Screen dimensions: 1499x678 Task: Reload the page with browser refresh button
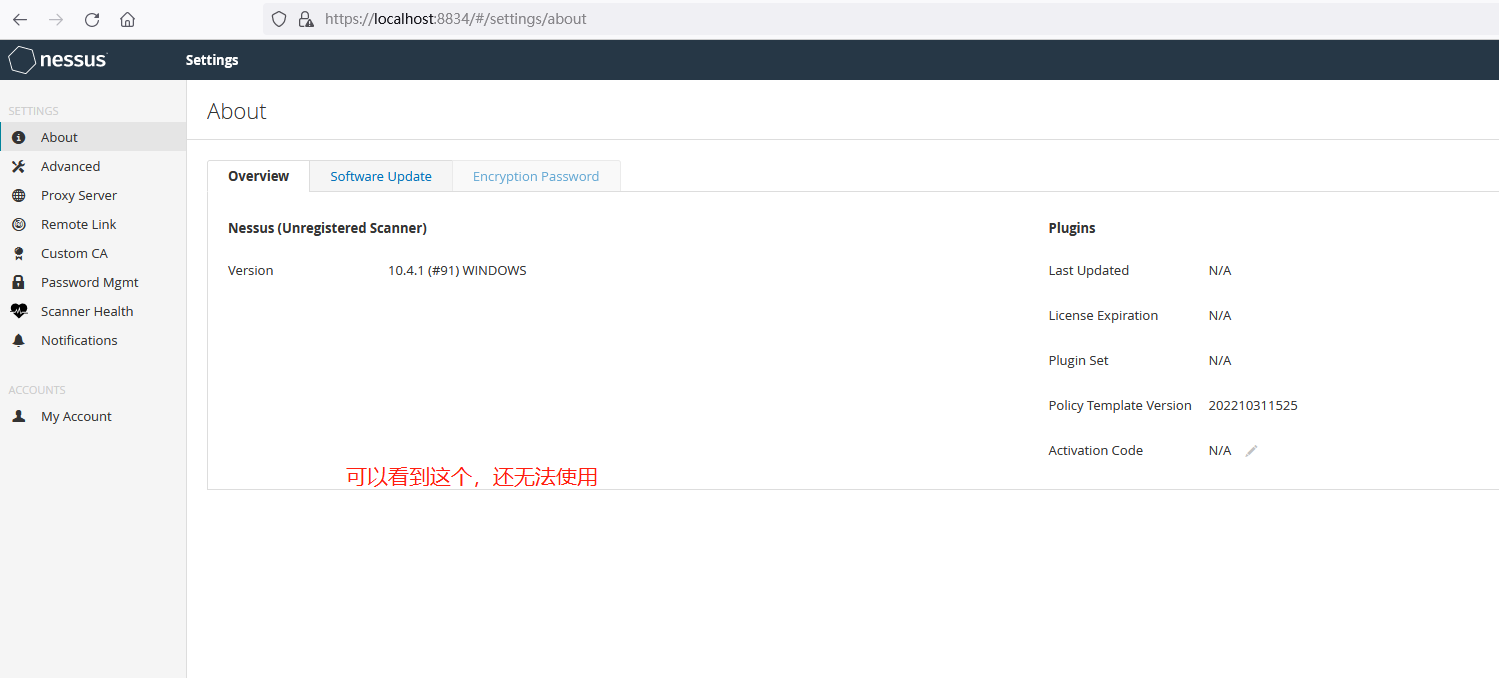point(92,19)
